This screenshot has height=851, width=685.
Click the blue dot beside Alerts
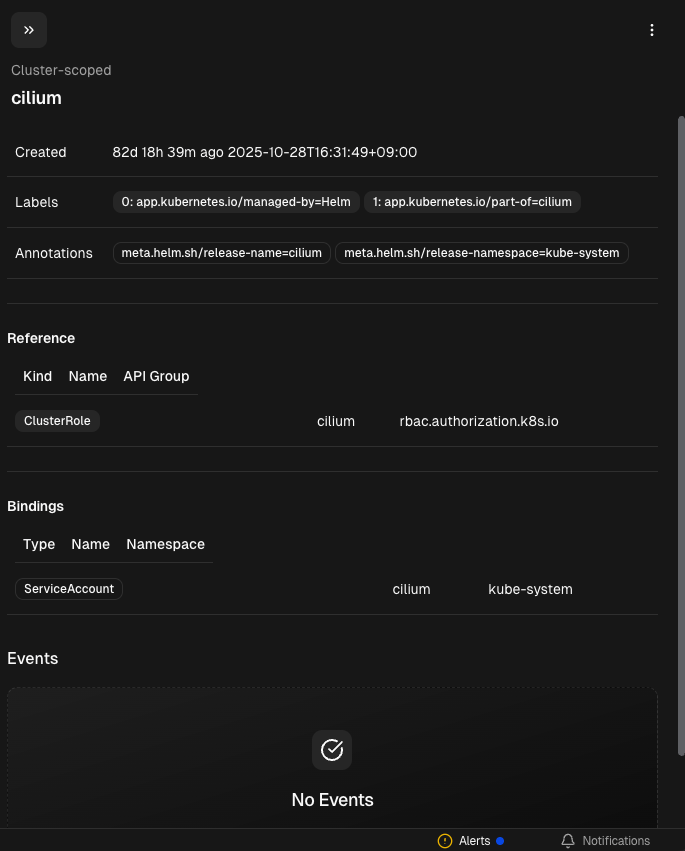coord(500,841)
